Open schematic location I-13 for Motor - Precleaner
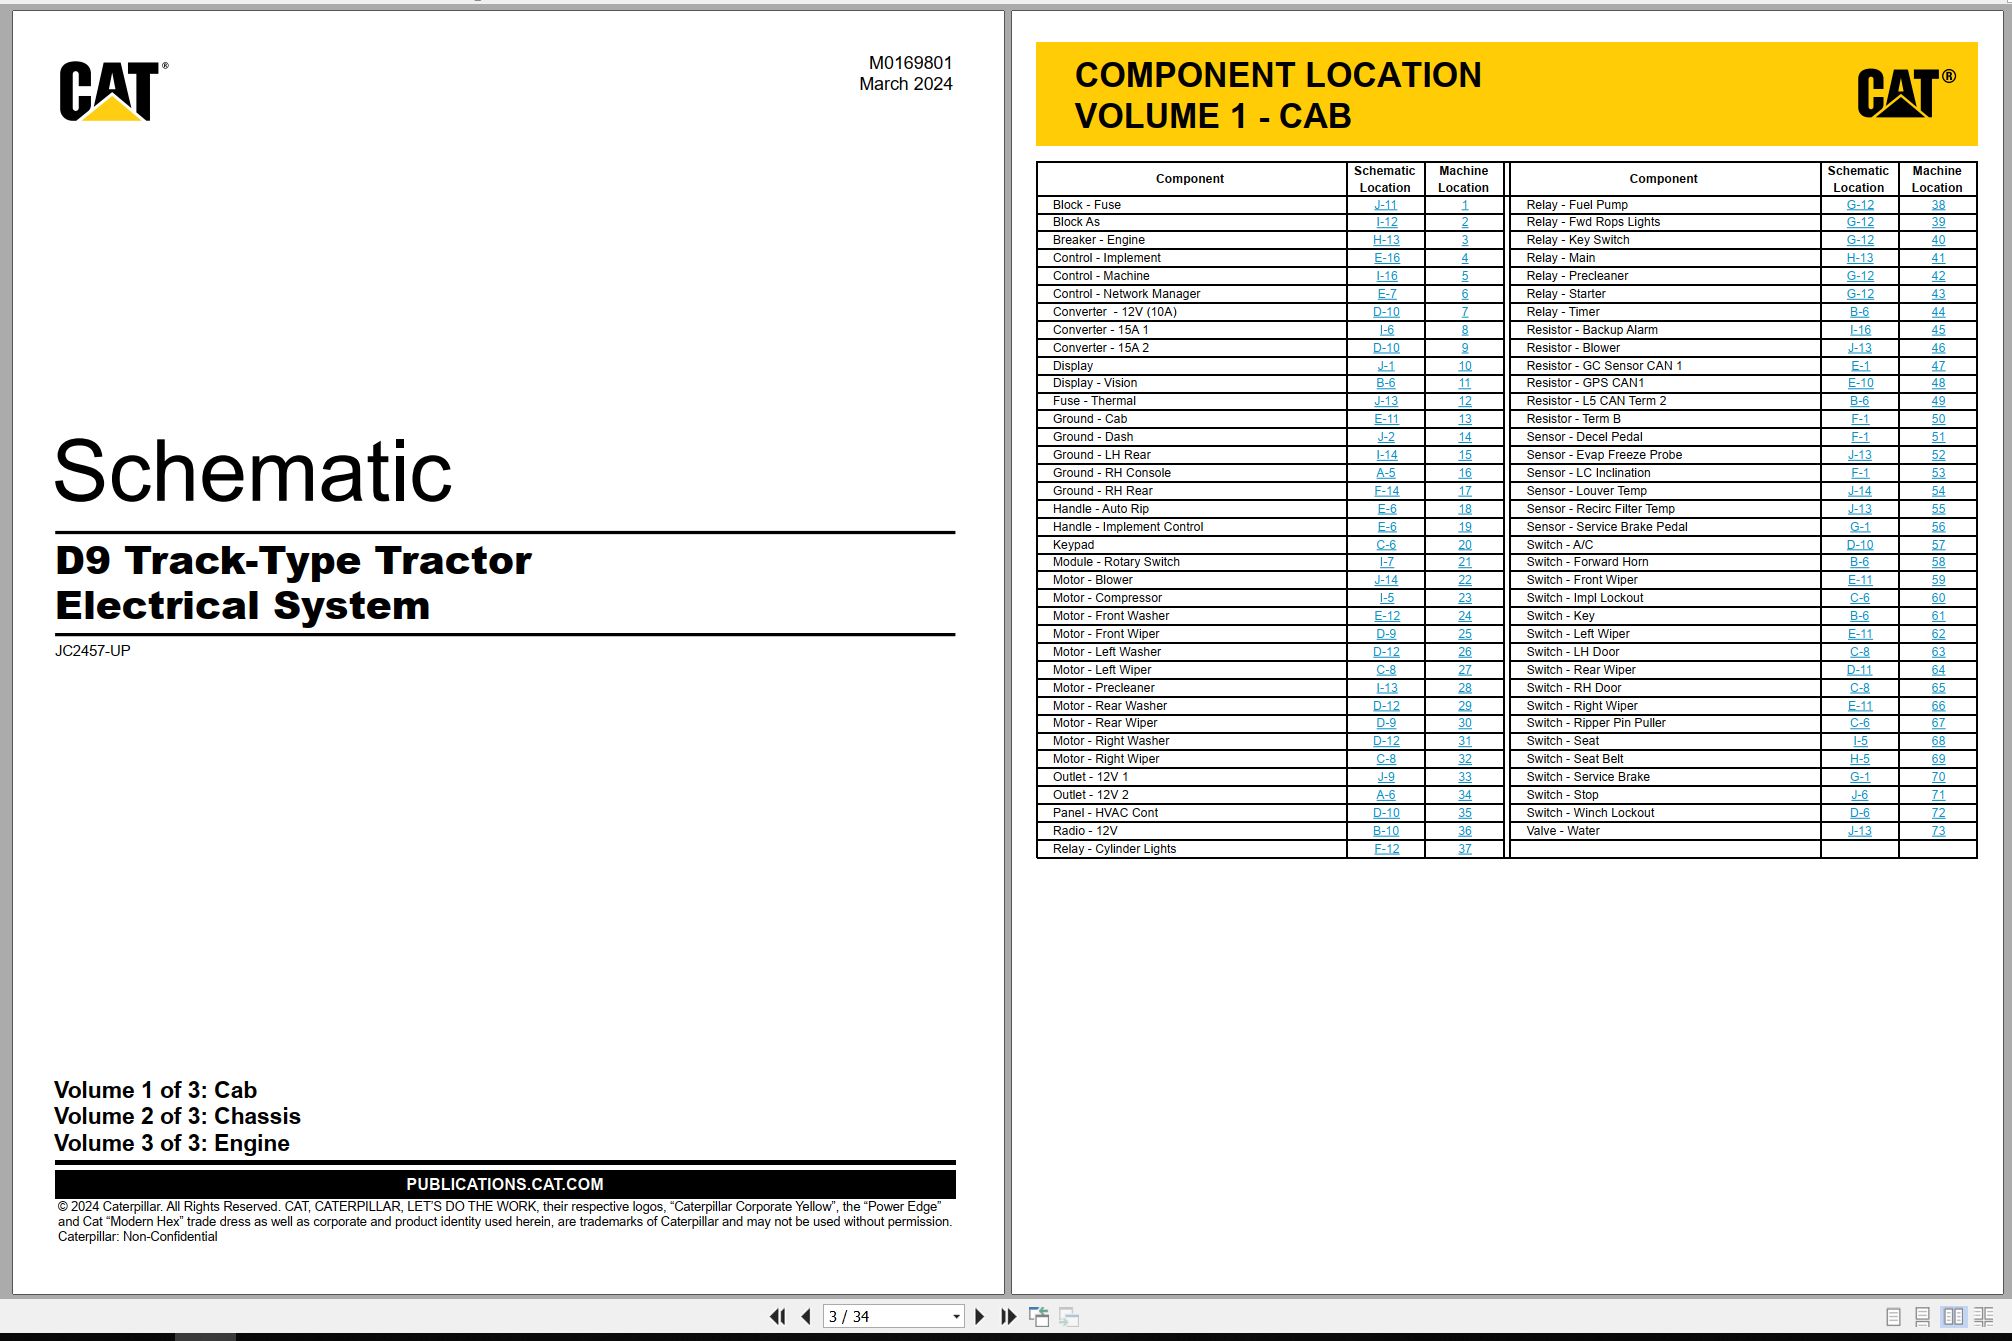The image size is (2012, 1341). click(1386, 688)
